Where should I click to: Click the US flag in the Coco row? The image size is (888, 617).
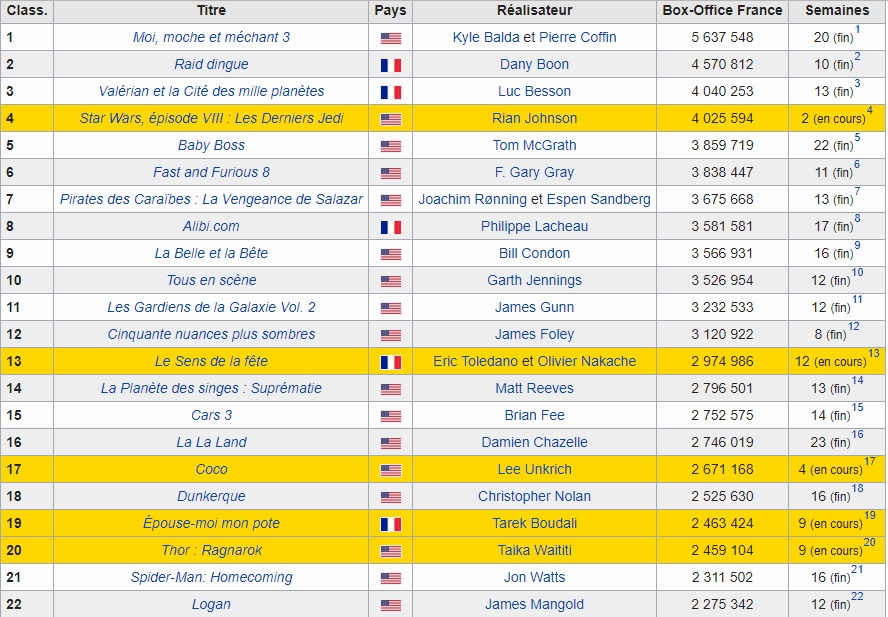(x=391, y=470)
